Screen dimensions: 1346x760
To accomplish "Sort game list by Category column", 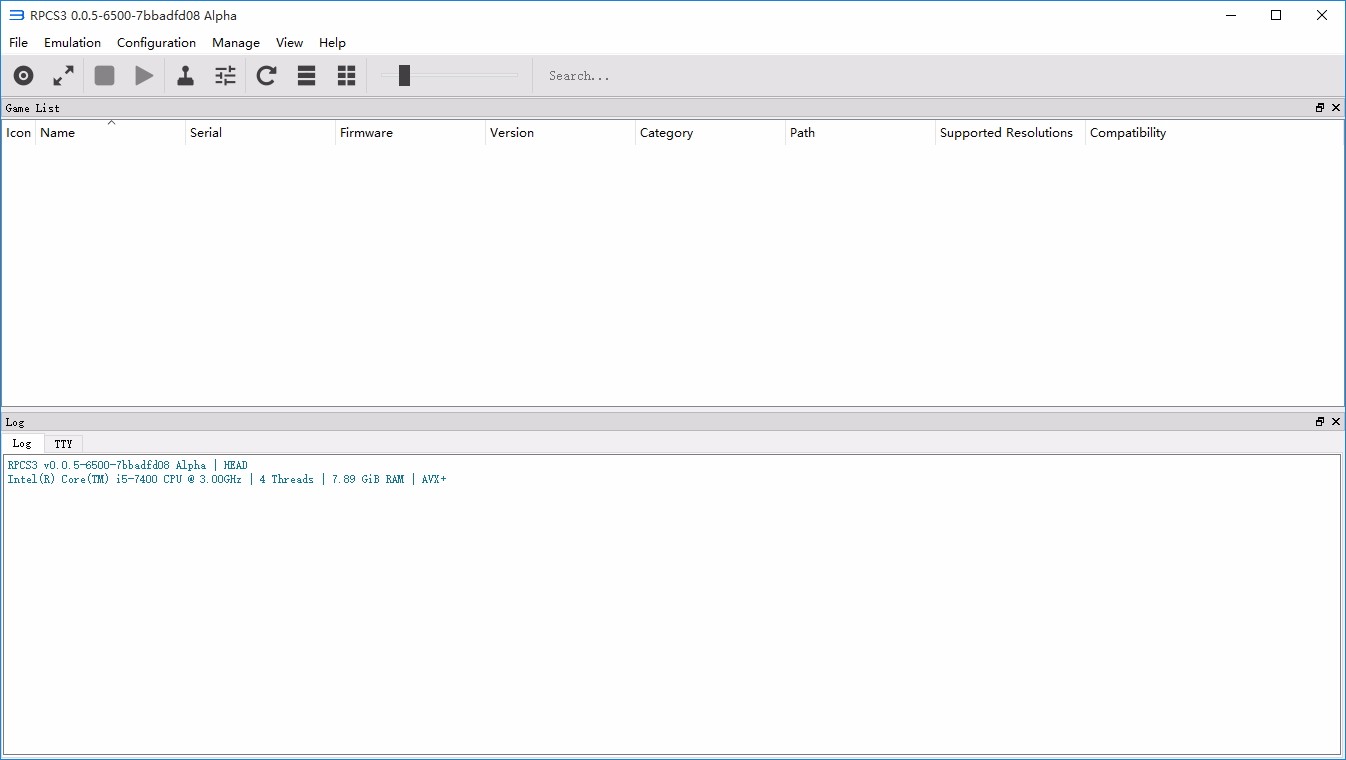I will point(711,133).
